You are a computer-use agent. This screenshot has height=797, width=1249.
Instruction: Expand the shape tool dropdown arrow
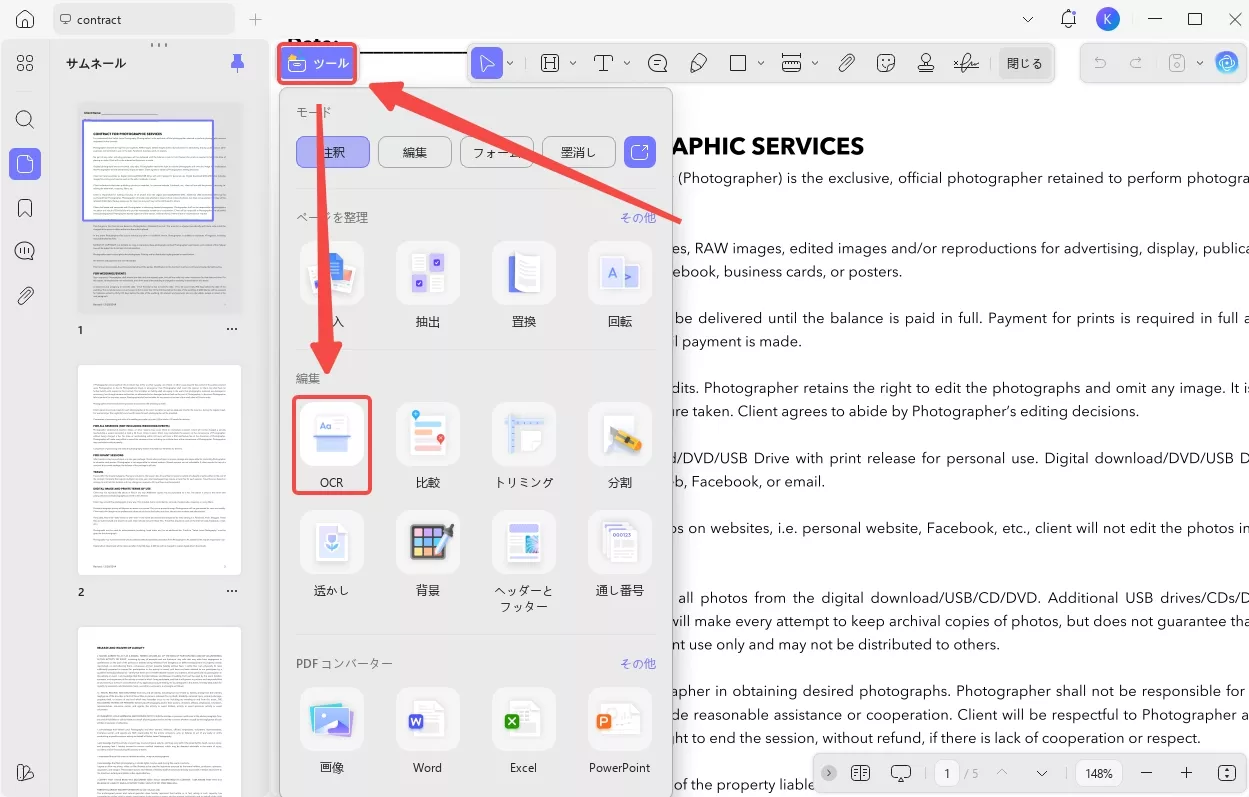coord(761,63)
